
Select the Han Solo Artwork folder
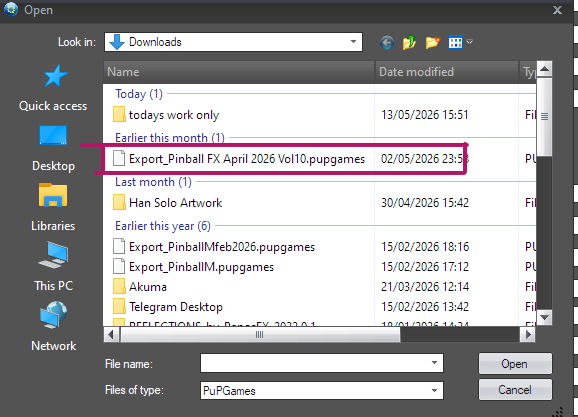[175, 203]
